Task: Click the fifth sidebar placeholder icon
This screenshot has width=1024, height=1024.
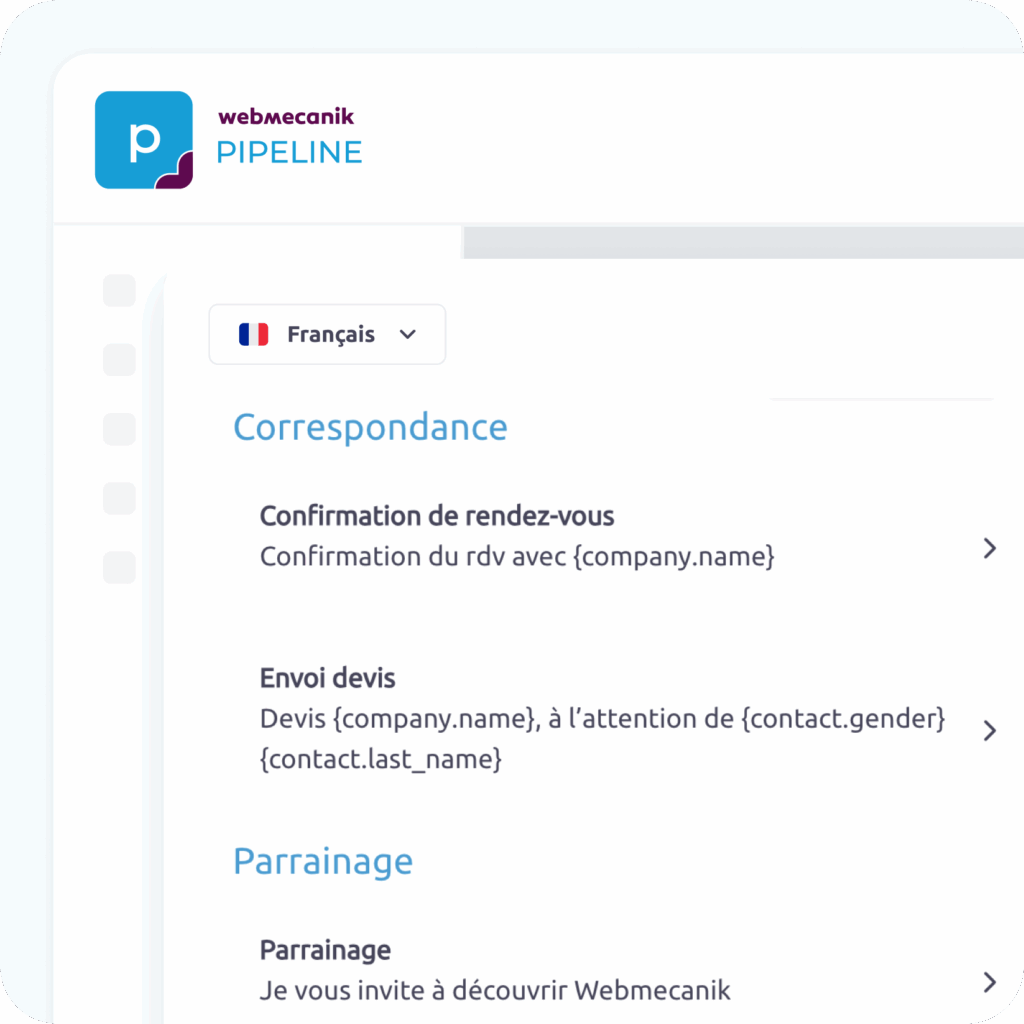Action: pos(119,568)
